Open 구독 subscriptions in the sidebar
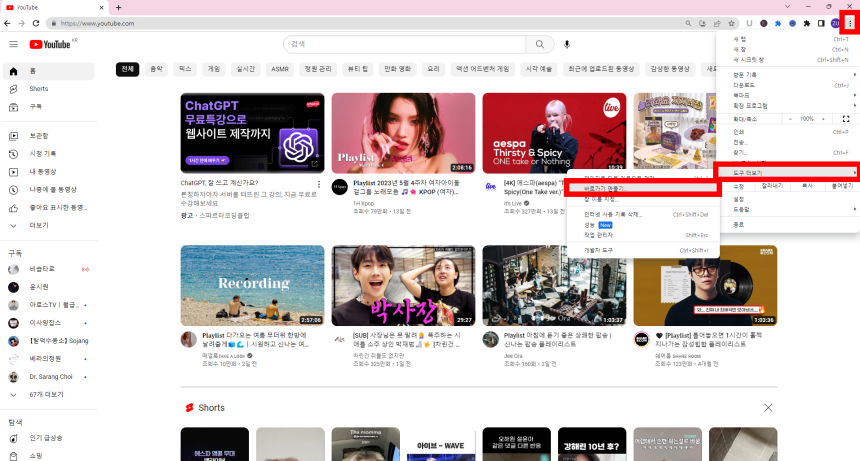Viewport: 860px width, 461px height. [x=48, y=107]
